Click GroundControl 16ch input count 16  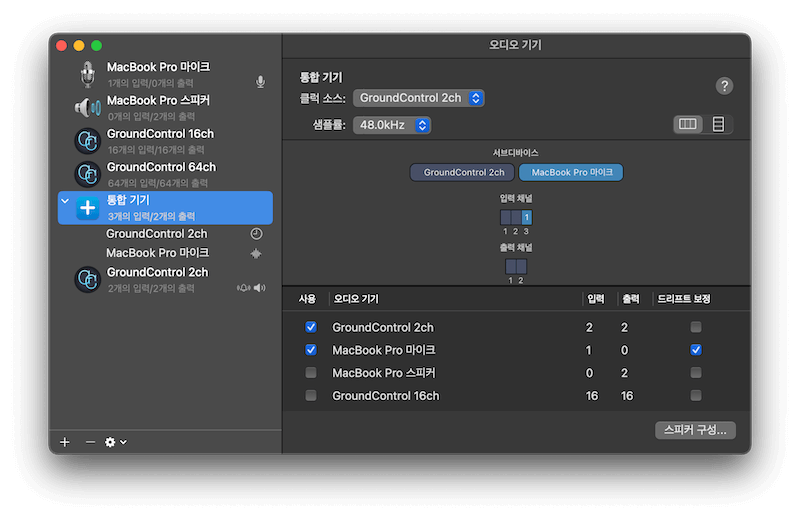pyautogui.click(x=592, y=396)
